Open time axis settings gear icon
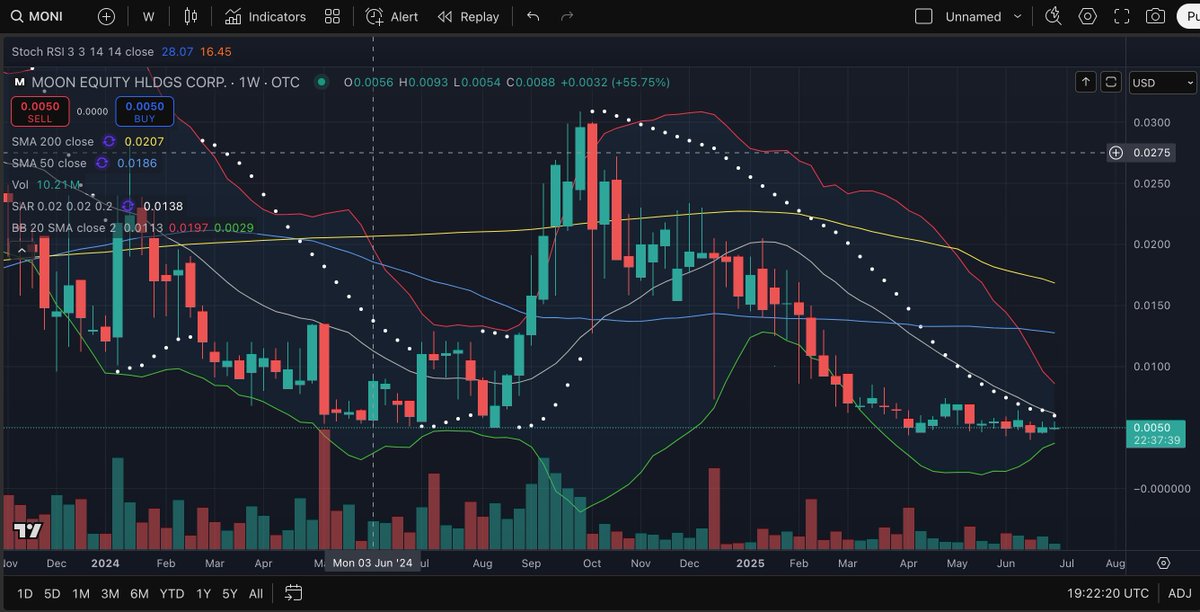1200x612 pixels. [x=1164, y=563]
